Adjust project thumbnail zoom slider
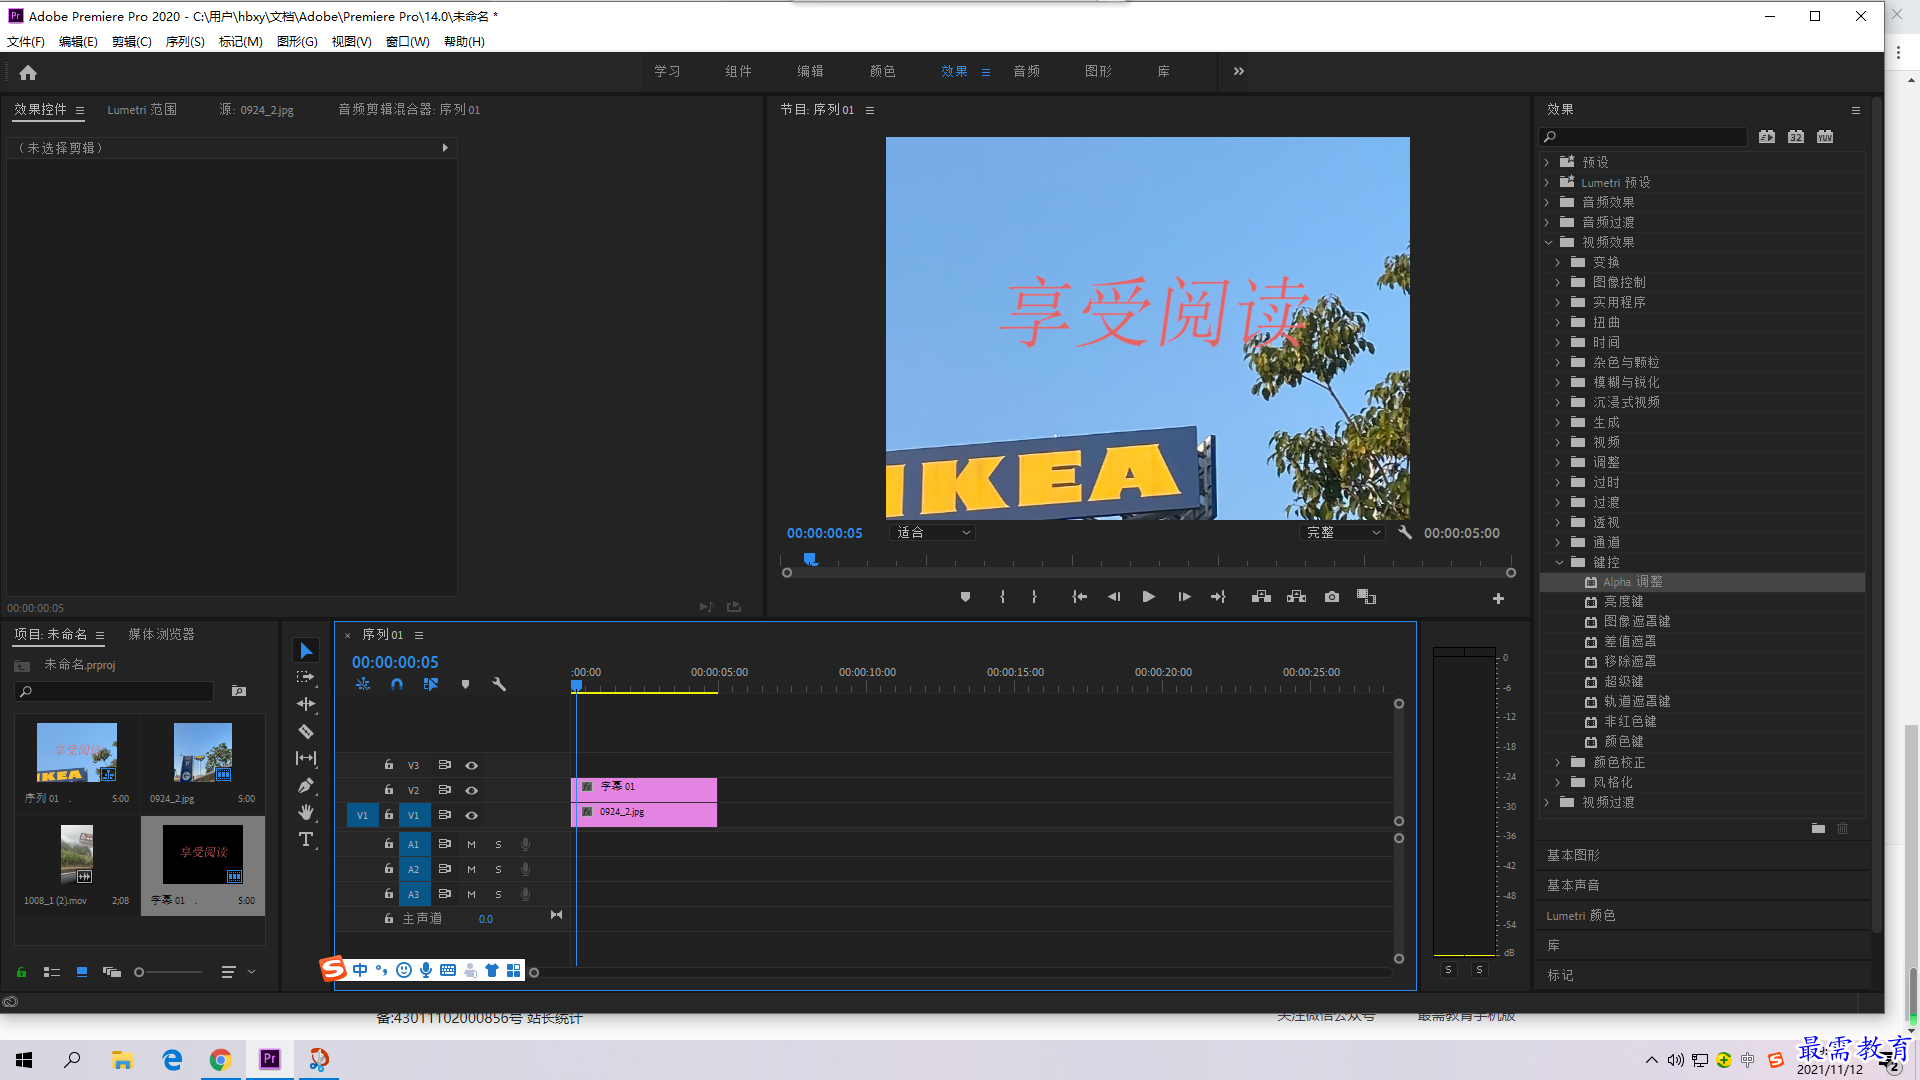 pyautogui.click(x=139, y=972)
